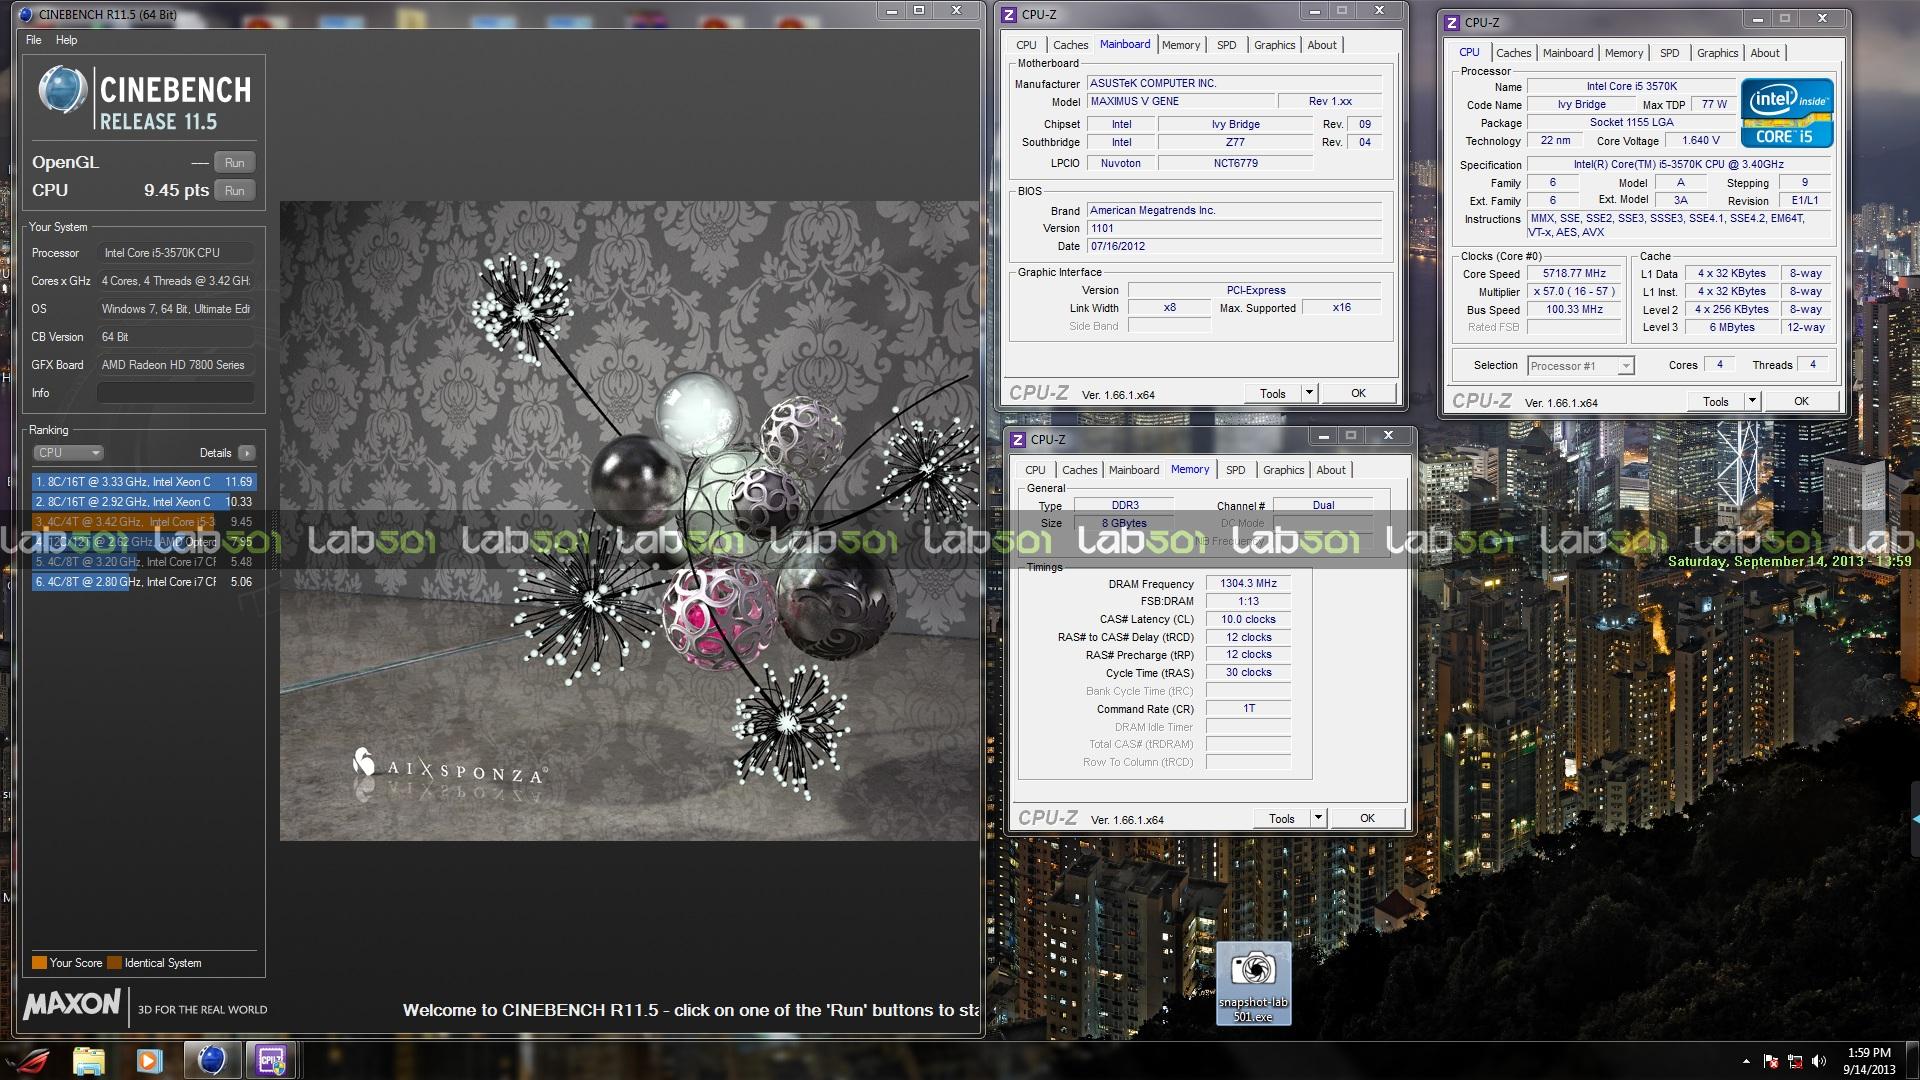The image size is (1920, 1080).
Task: Open the Help menu in Cinebench
Action: (67, 40)
